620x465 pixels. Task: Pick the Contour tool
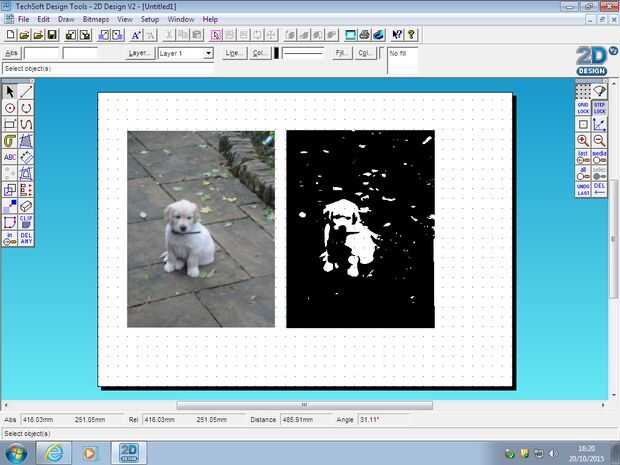(10, 140)
